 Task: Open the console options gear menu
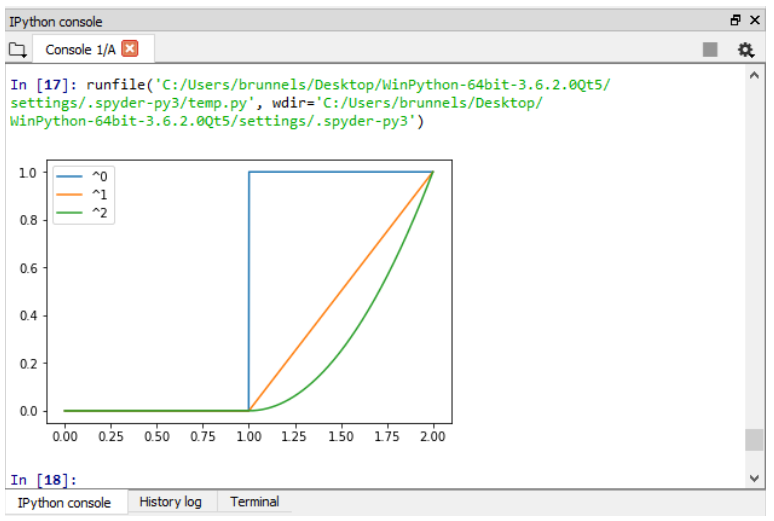(x=745, y=50)
